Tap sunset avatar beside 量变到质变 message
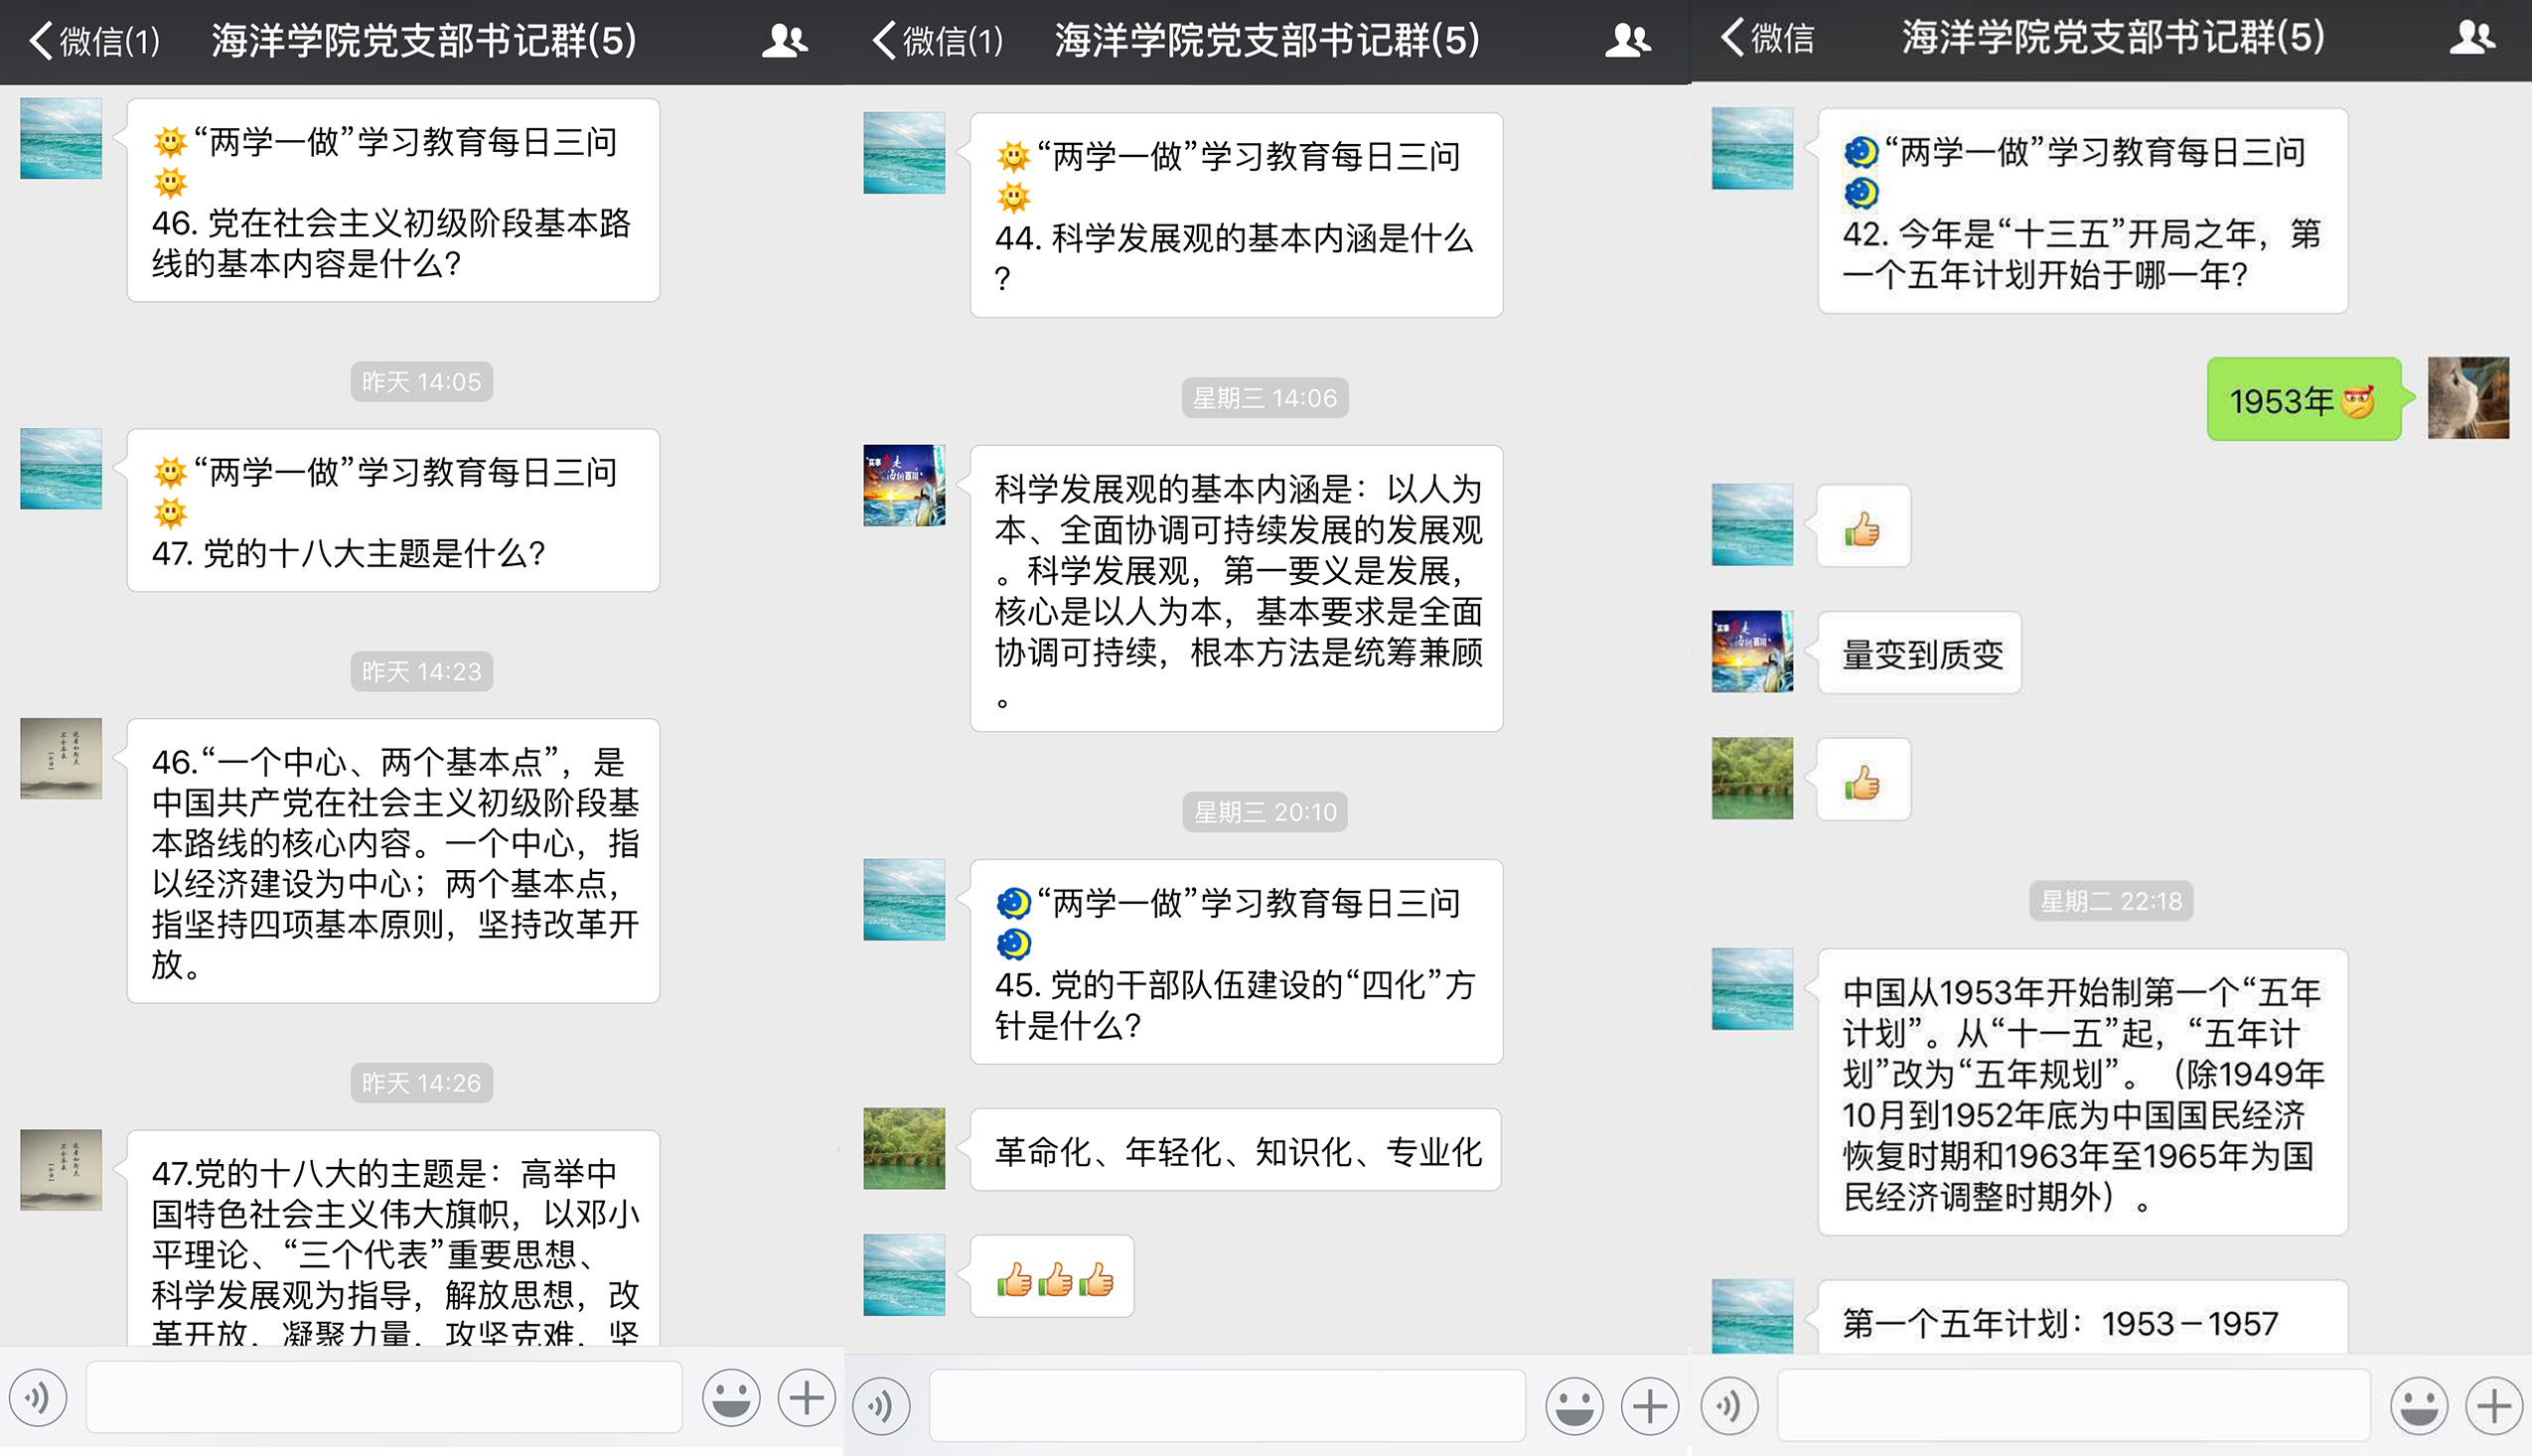Screen dimensions: 2532x1456 [1752, 652]
